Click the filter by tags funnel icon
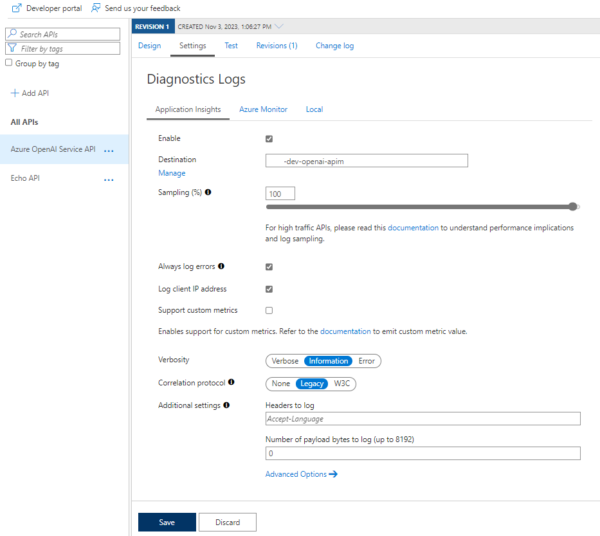This screenshot has width=600, height=536. click(x=12, y=48)
